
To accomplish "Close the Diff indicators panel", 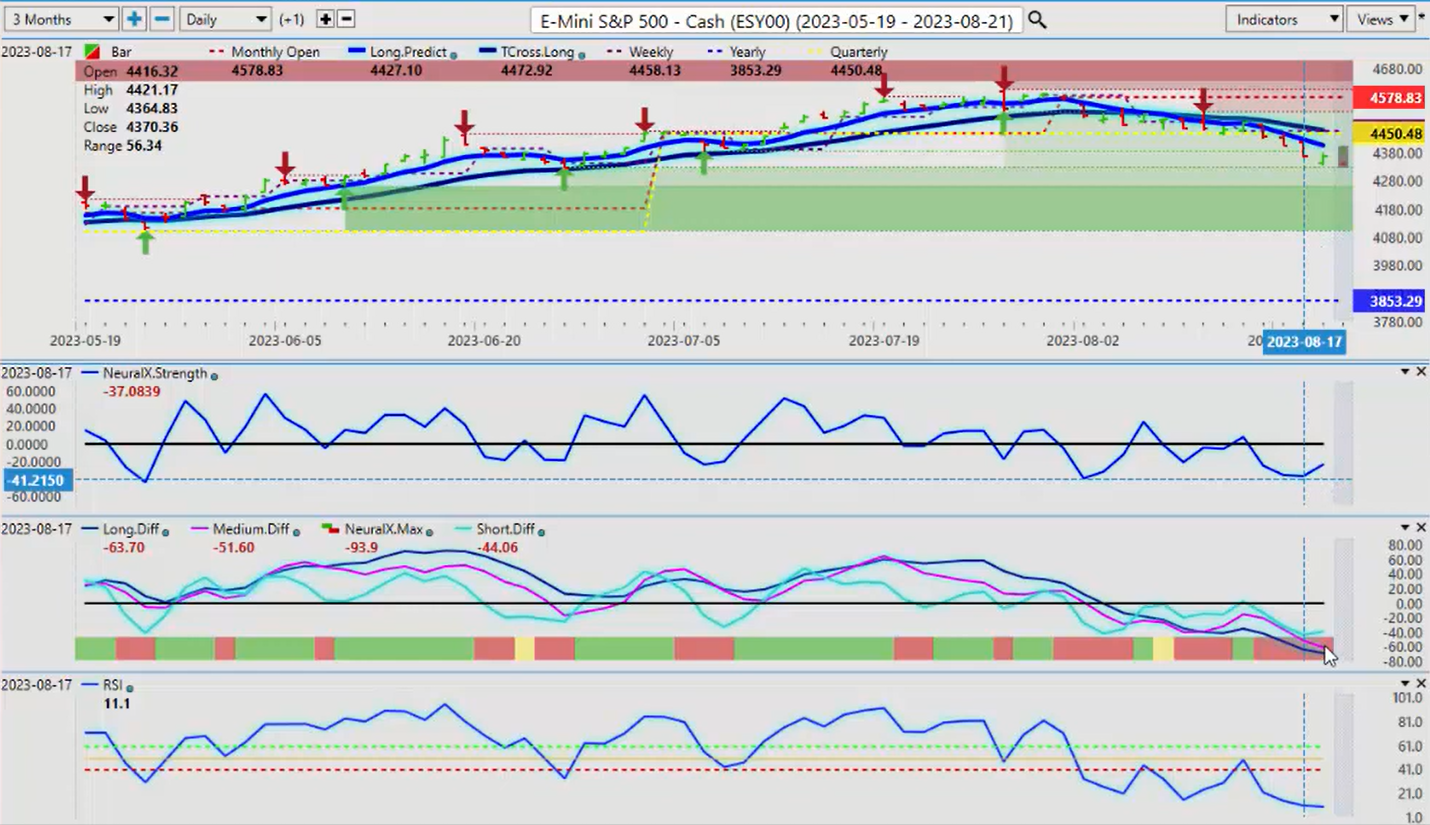I will pos(1421,528).
